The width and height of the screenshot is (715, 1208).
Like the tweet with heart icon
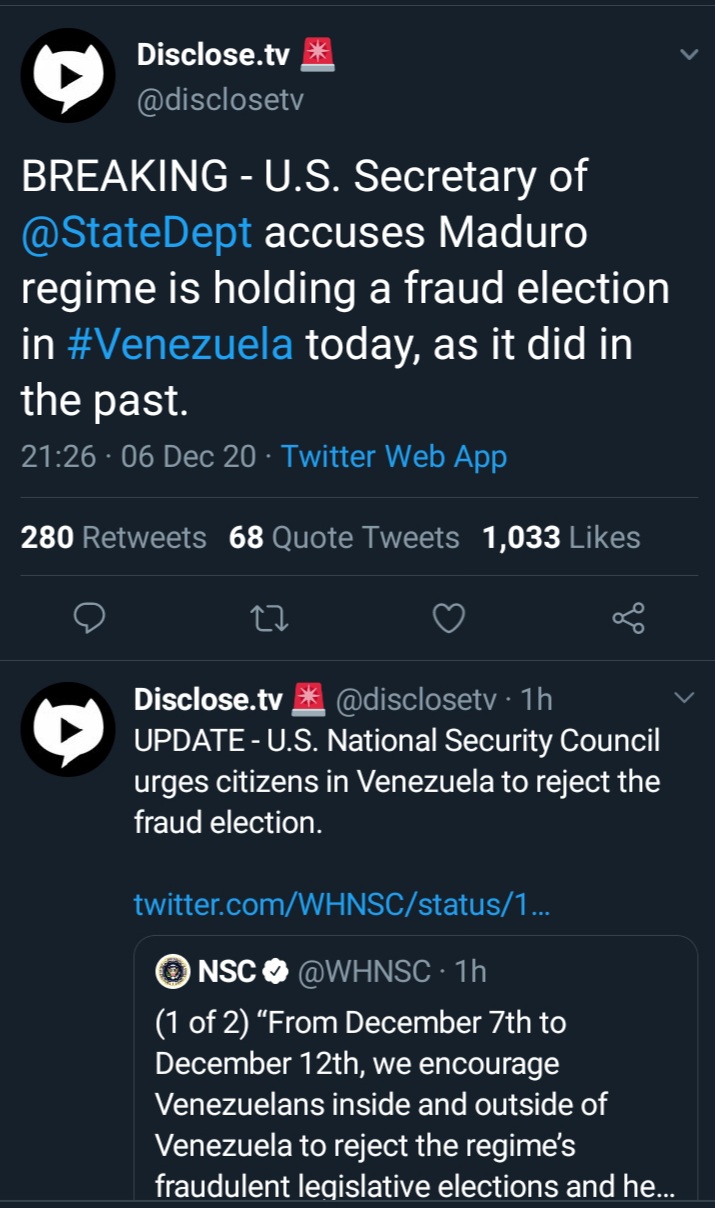pyautogui.click(x=448, y=619)
